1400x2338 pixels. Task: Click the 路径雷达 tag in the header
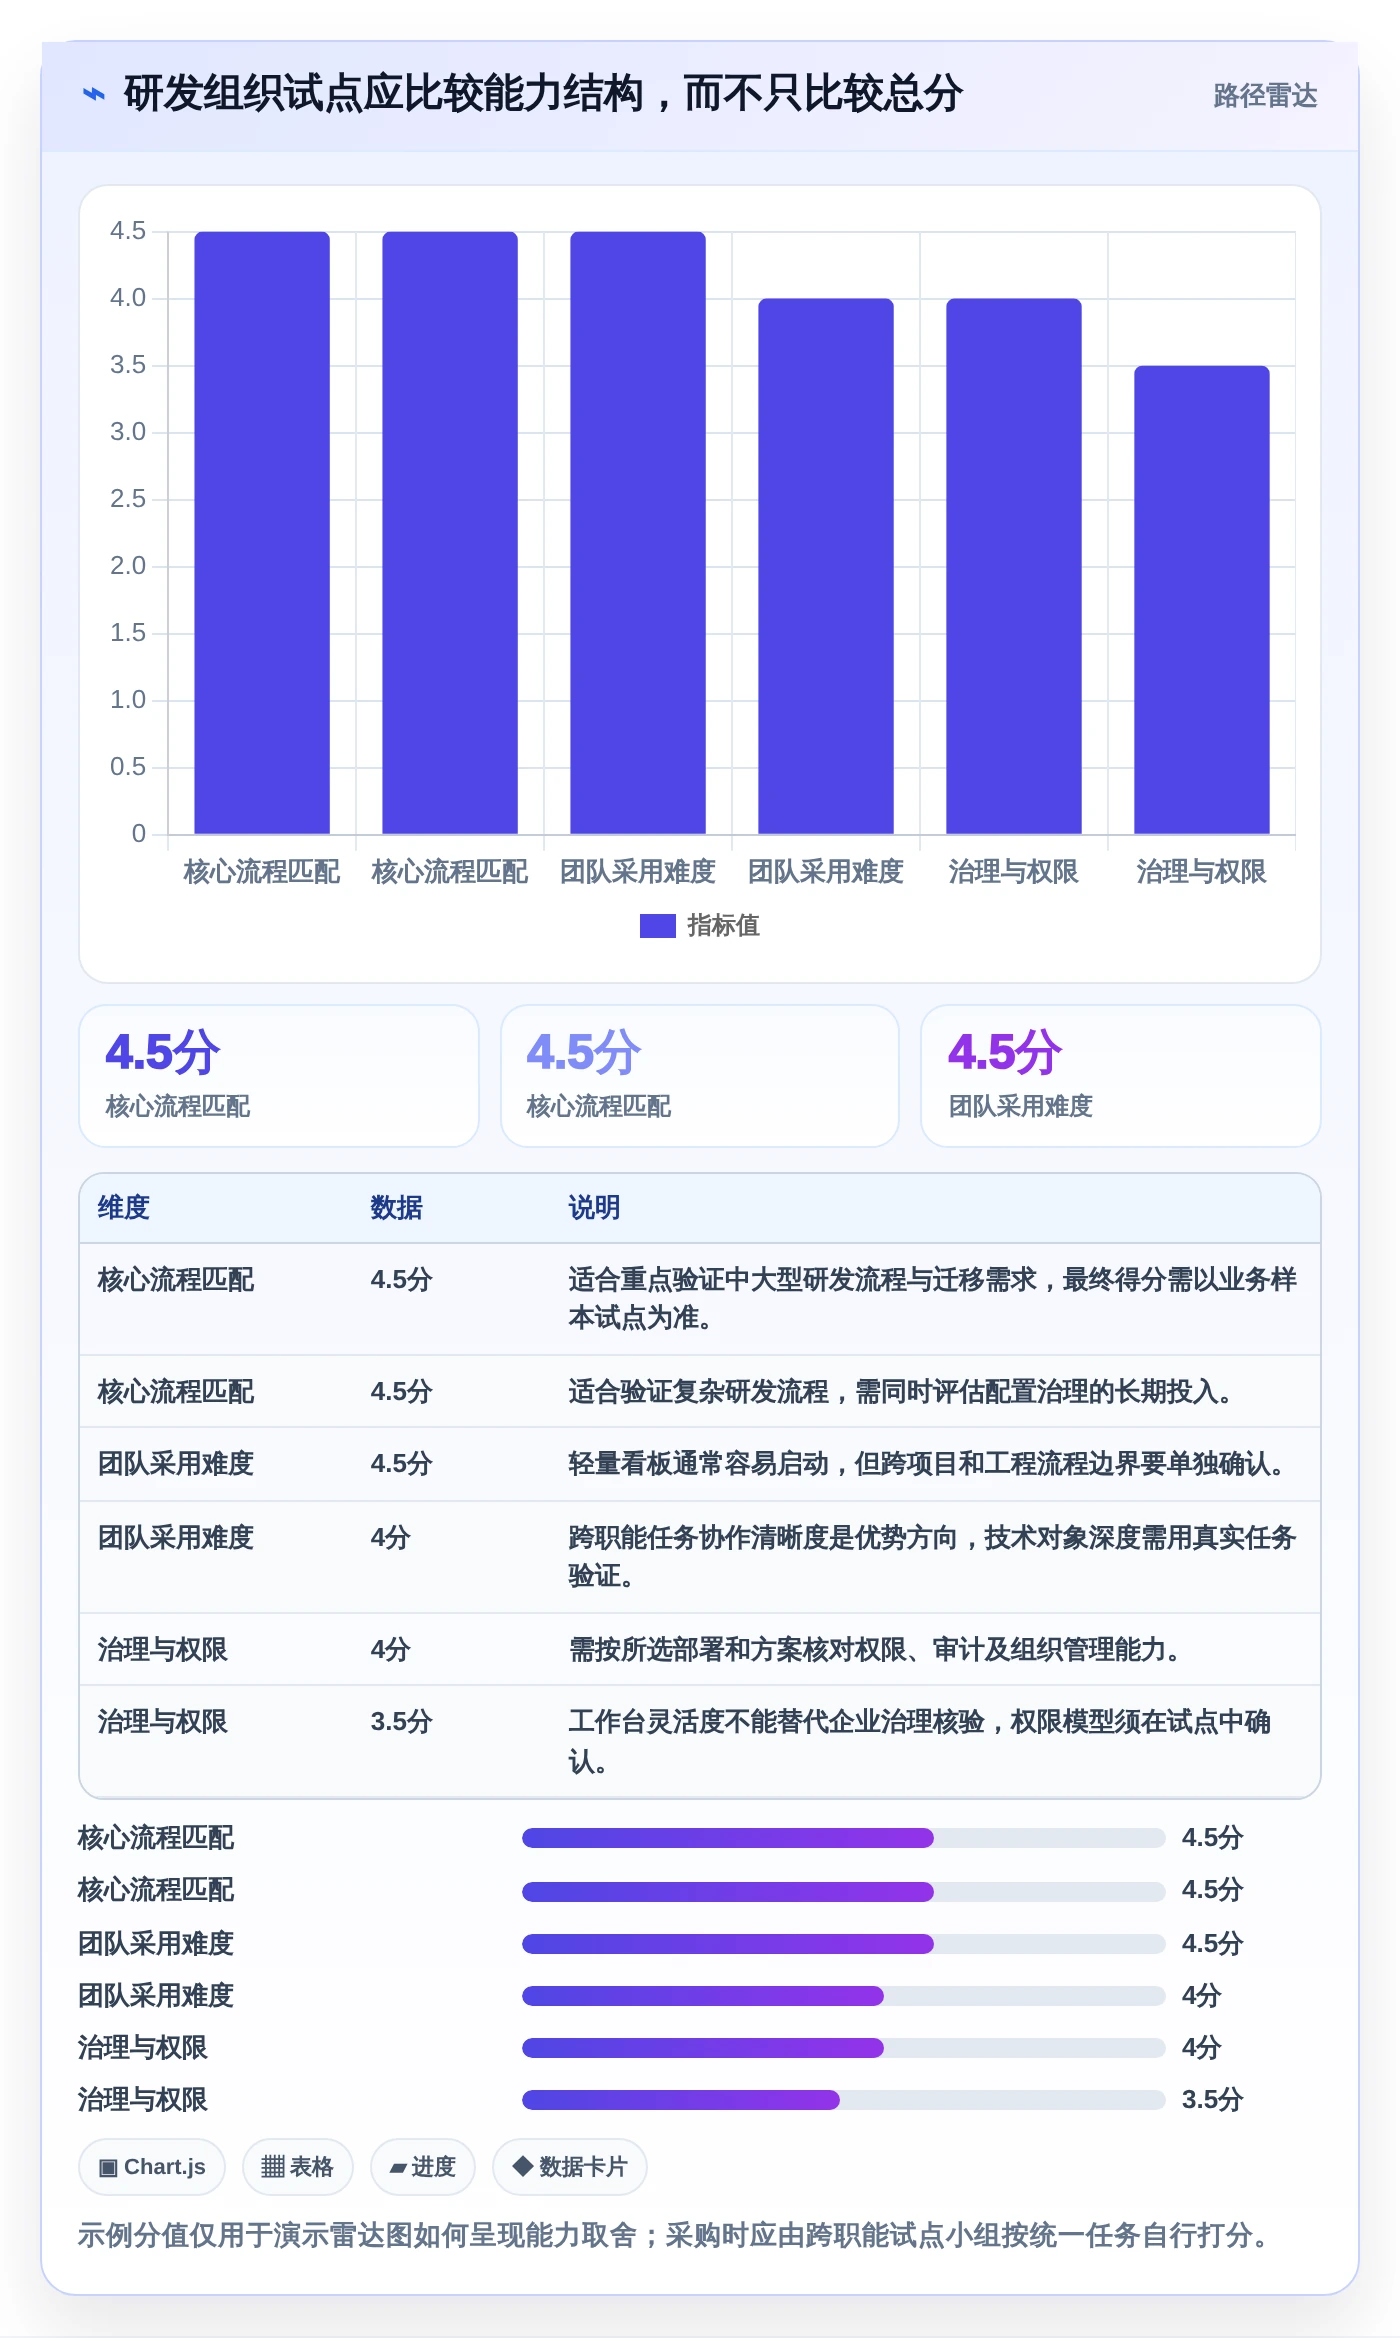[1264, 95]
